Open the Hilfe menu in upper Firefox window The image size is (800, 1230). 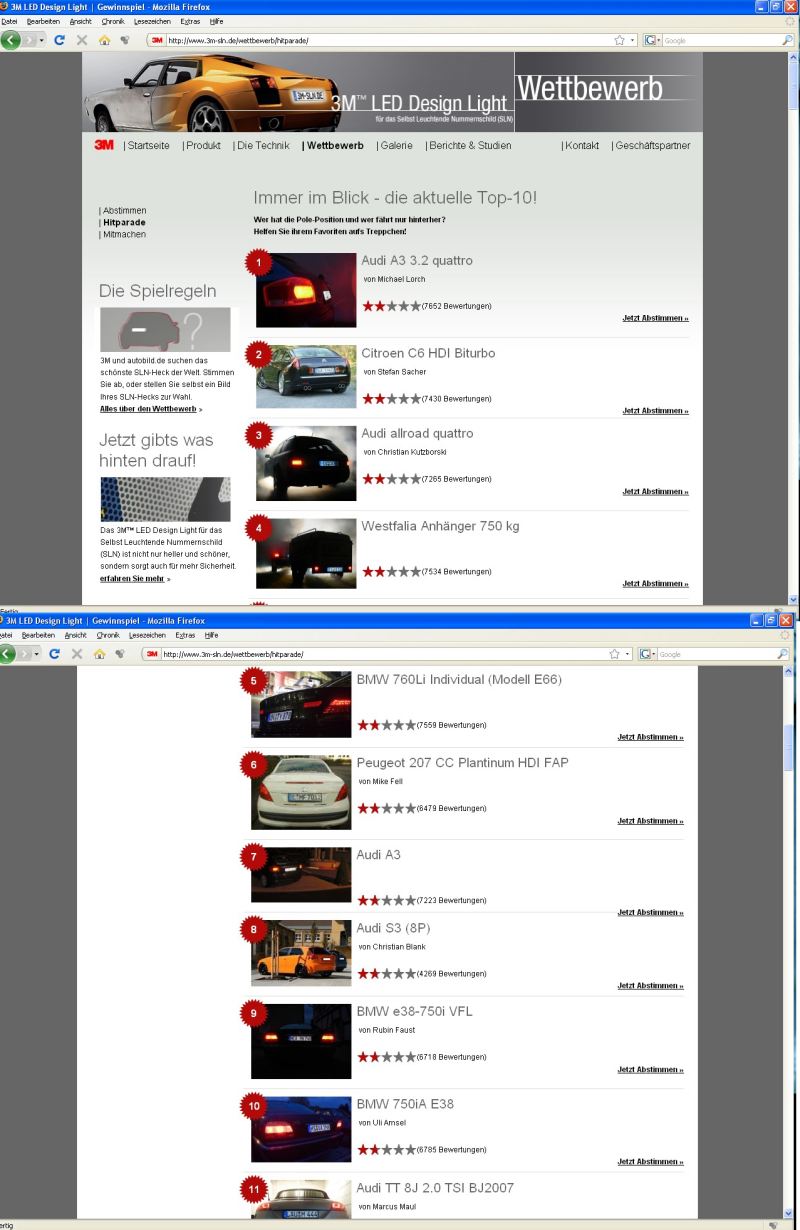(216, 21)
